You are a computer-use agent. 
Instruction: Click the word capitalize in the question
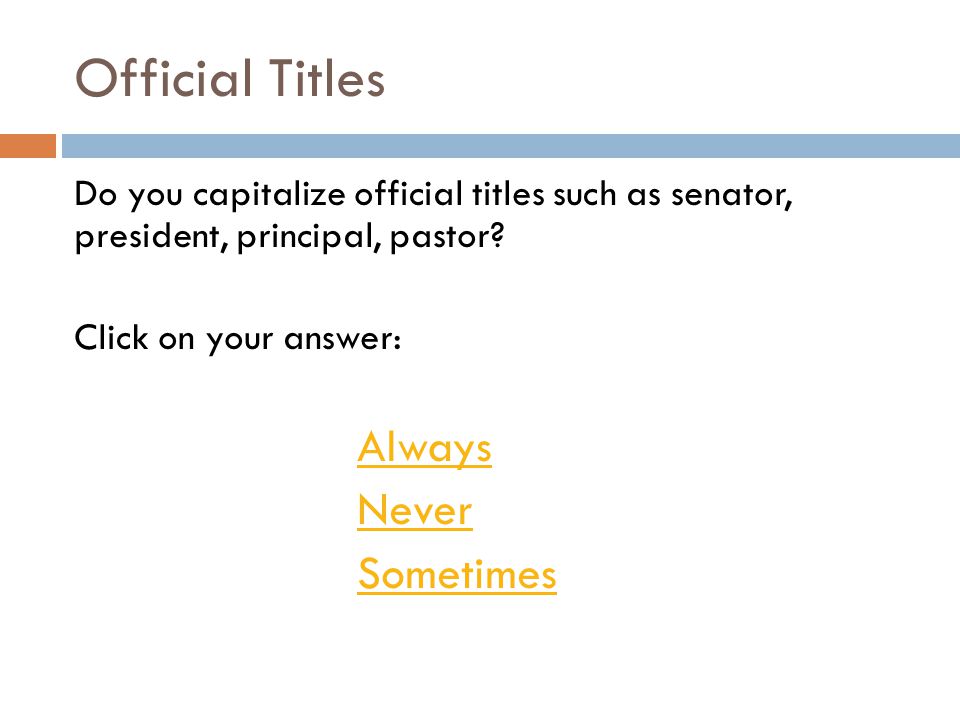click(269, 196)
